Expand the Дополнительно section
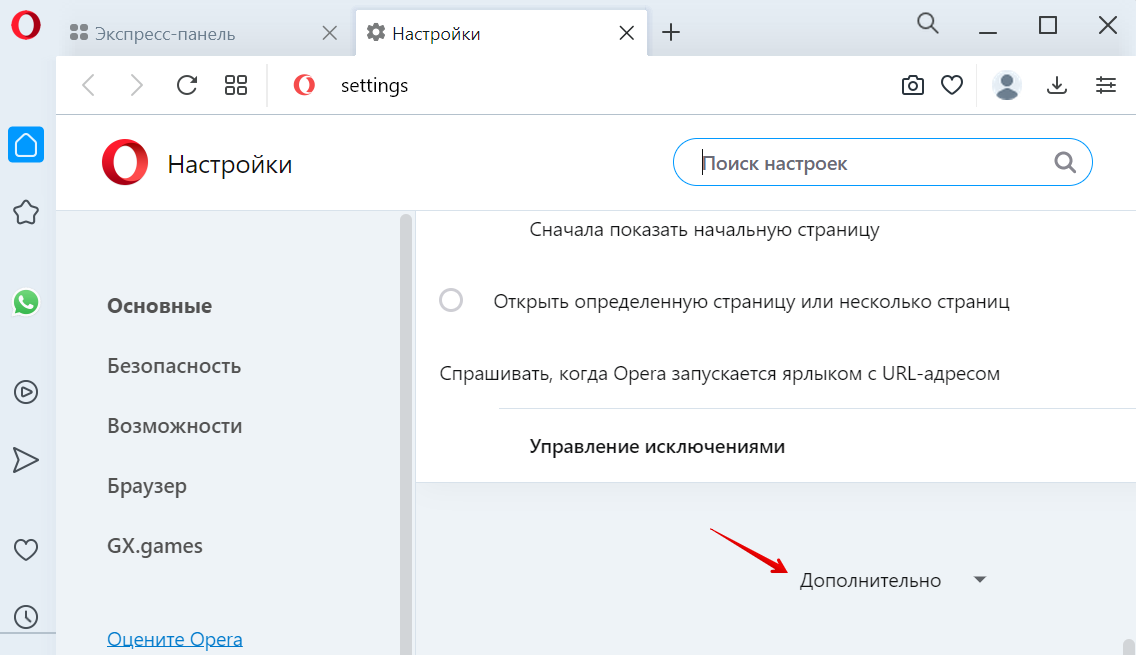1136x655 pixels. [870, 581]
